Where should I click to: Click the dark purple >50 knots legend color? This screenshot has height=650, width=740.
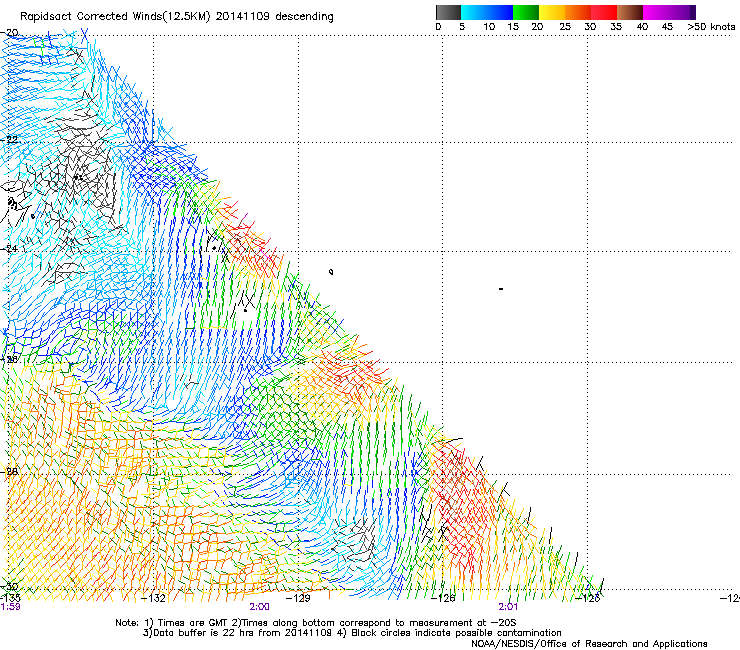click(x=693, y=12)
